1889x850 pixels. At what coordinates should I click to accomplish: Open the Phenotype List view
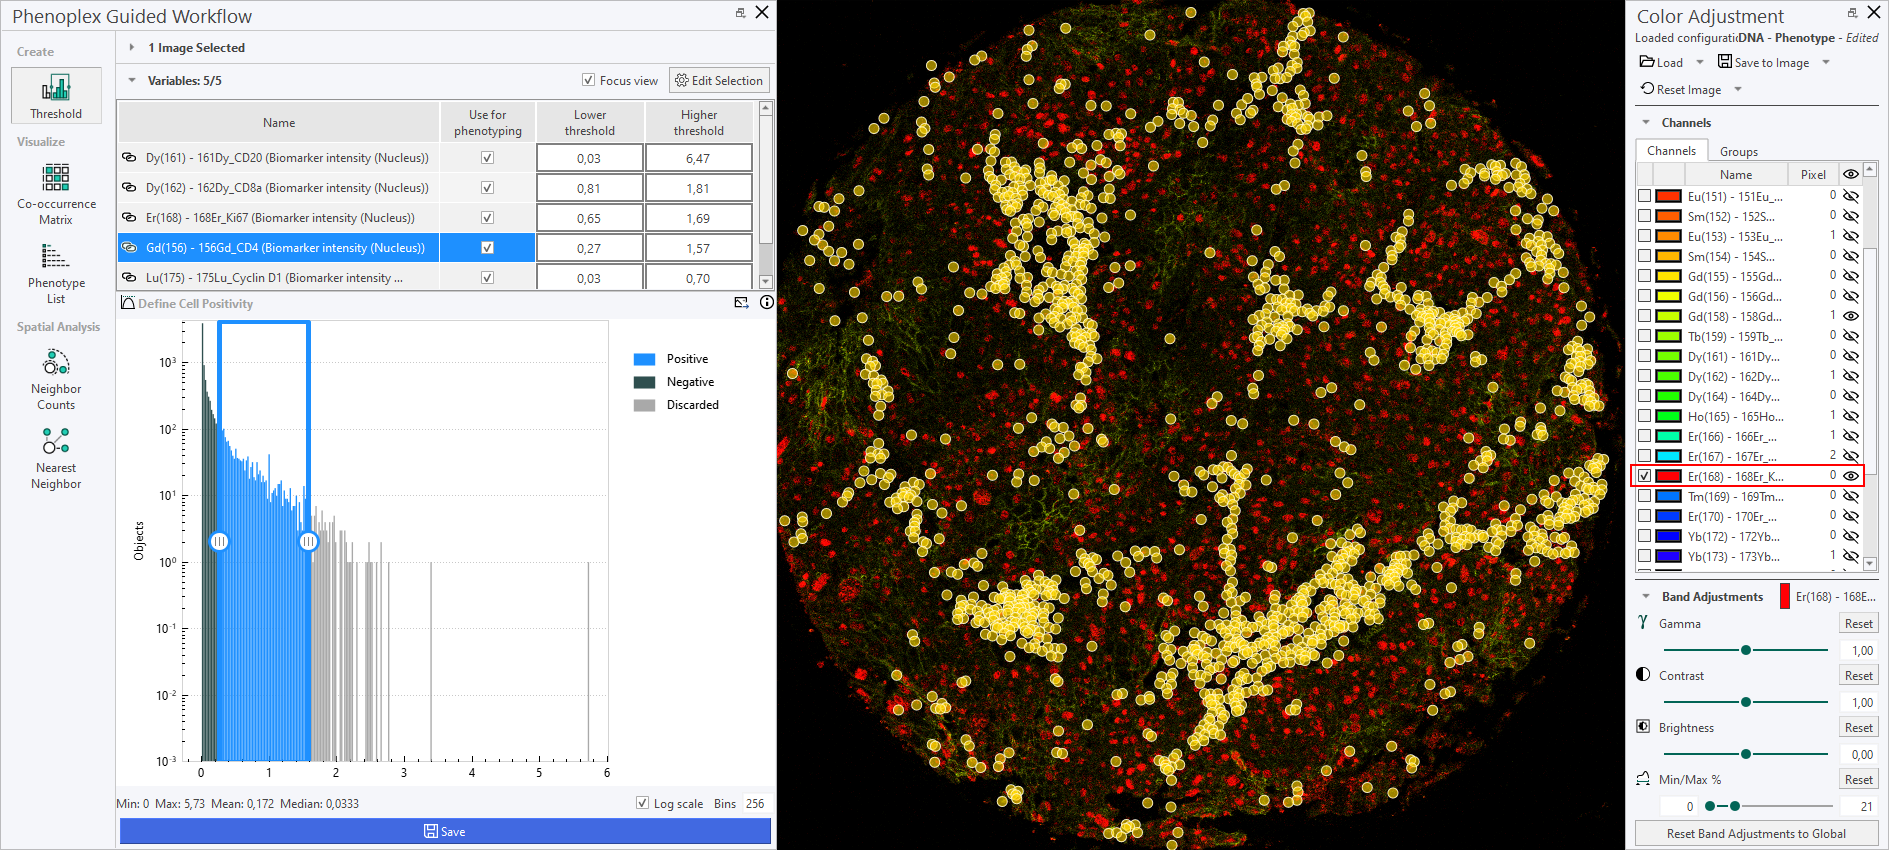(x=56, y=274)
